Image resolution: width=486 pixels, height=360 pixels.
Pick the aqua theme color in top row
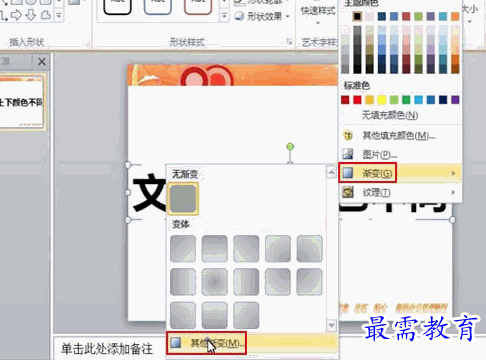443,16
